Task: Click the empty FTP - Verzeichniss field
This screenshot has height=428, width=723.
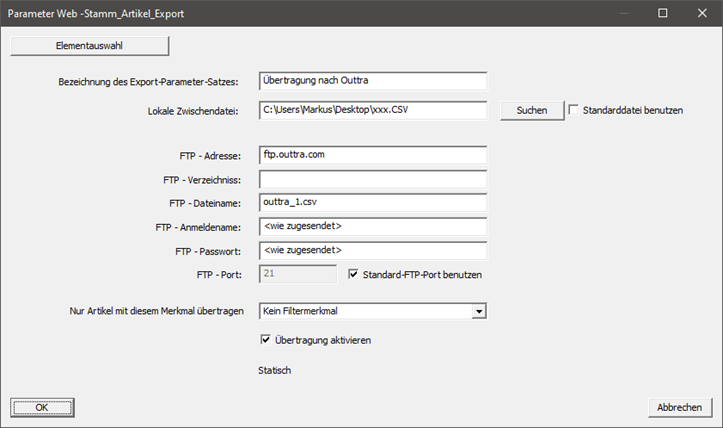Action: 373,179
